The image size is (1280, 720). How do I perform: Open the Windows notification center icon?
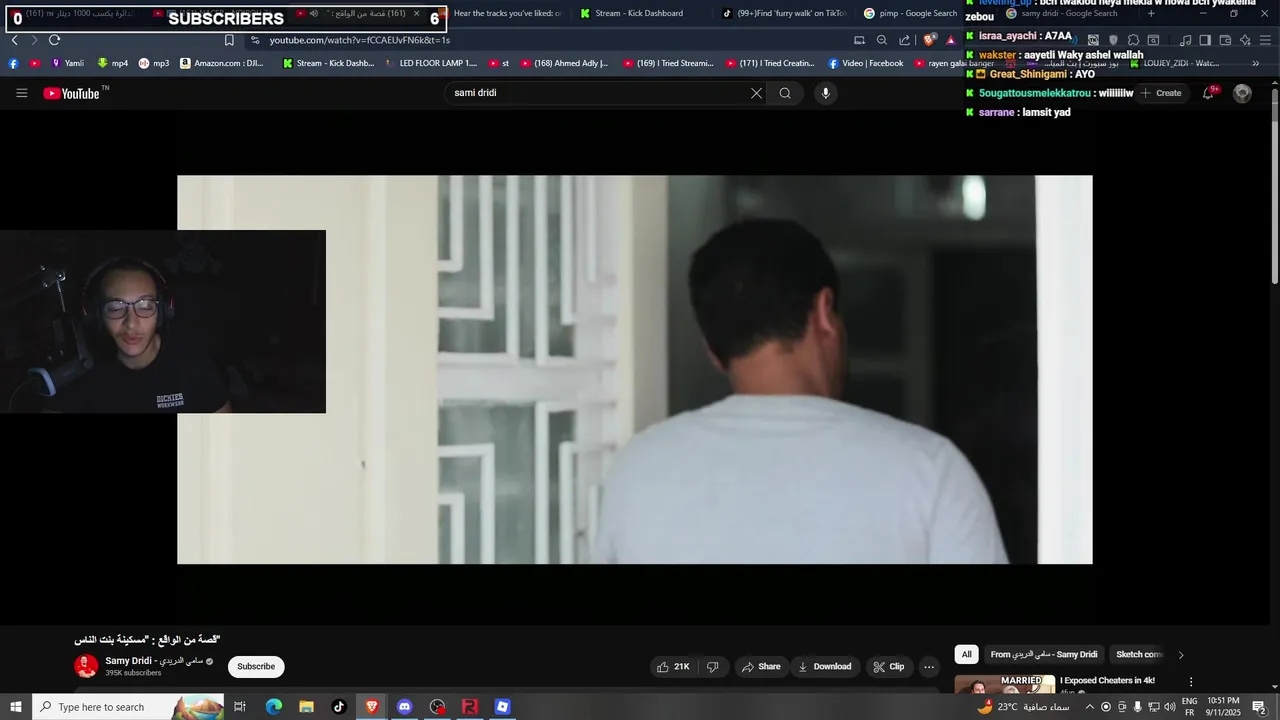[x=1259, y=707]
